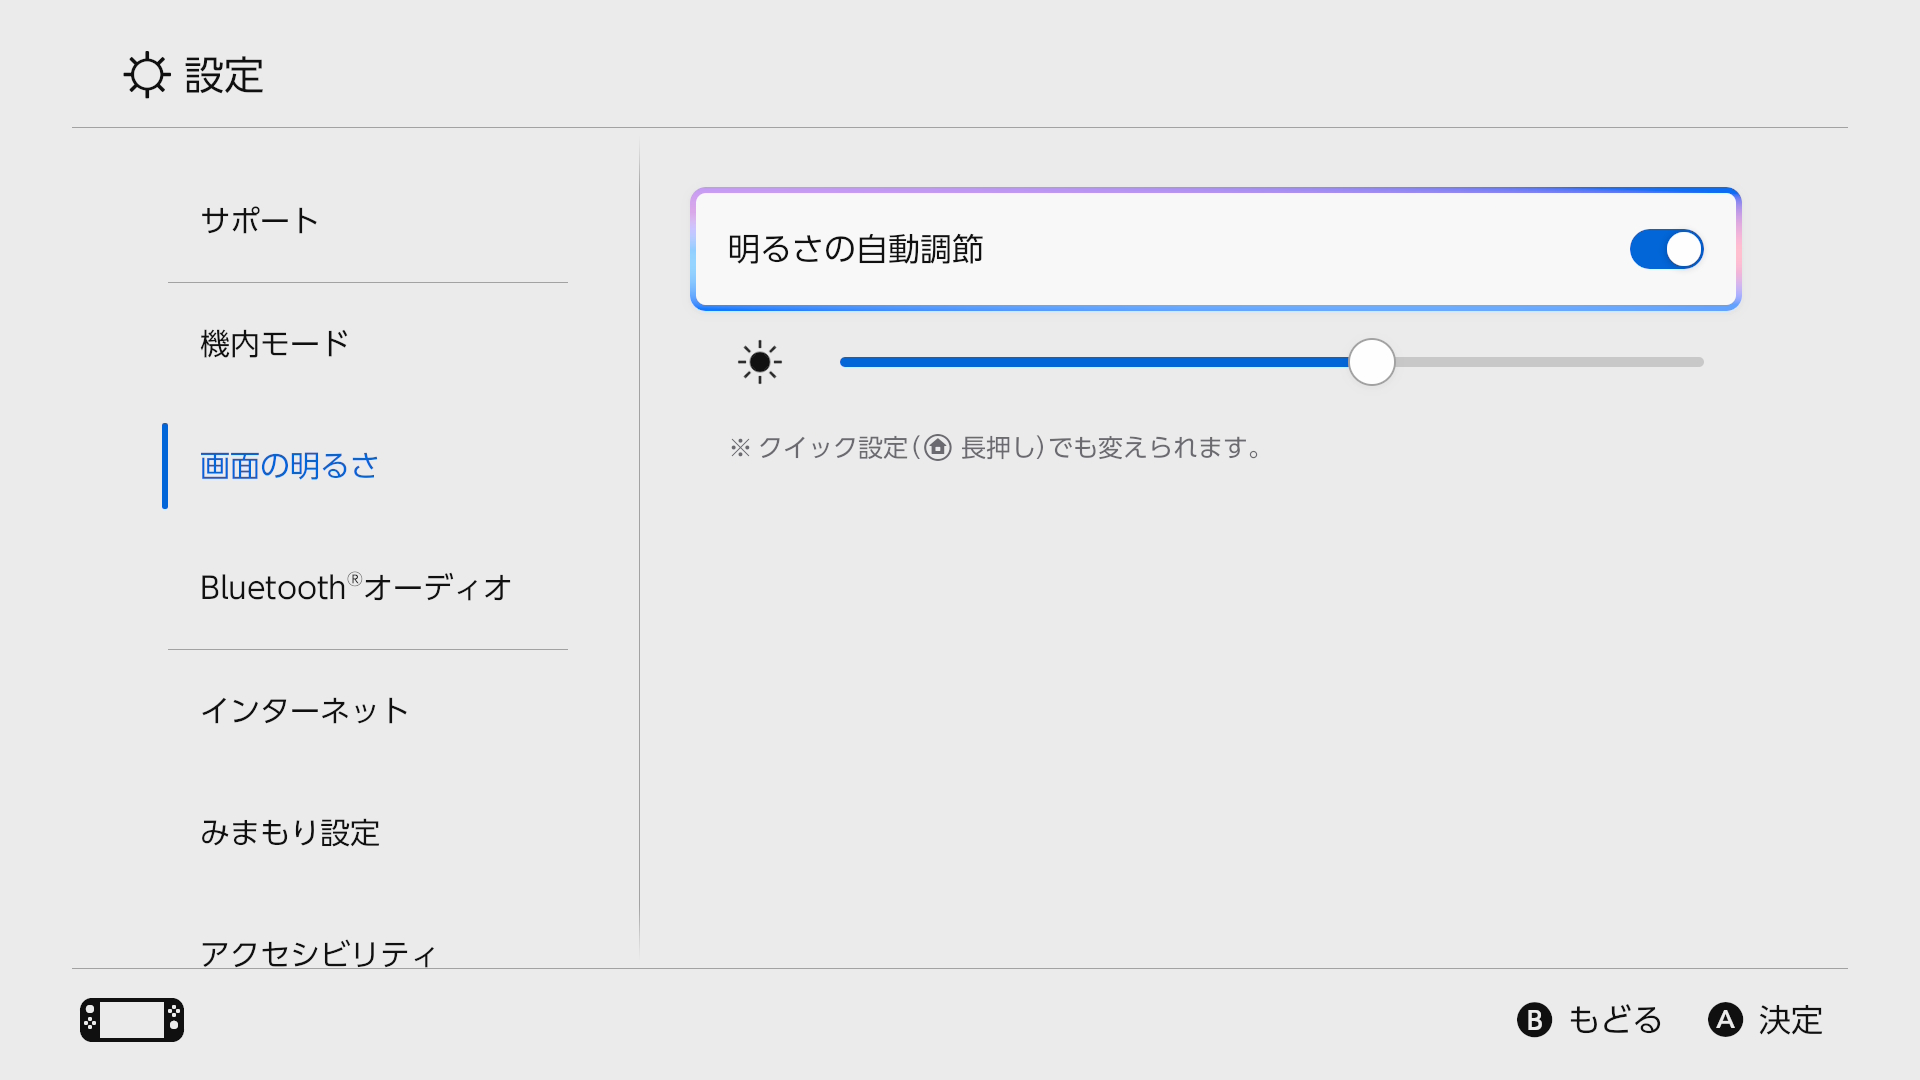The image size is (1920, 1080).
Task: Click the settings gear icon in header
Action: 147,75
